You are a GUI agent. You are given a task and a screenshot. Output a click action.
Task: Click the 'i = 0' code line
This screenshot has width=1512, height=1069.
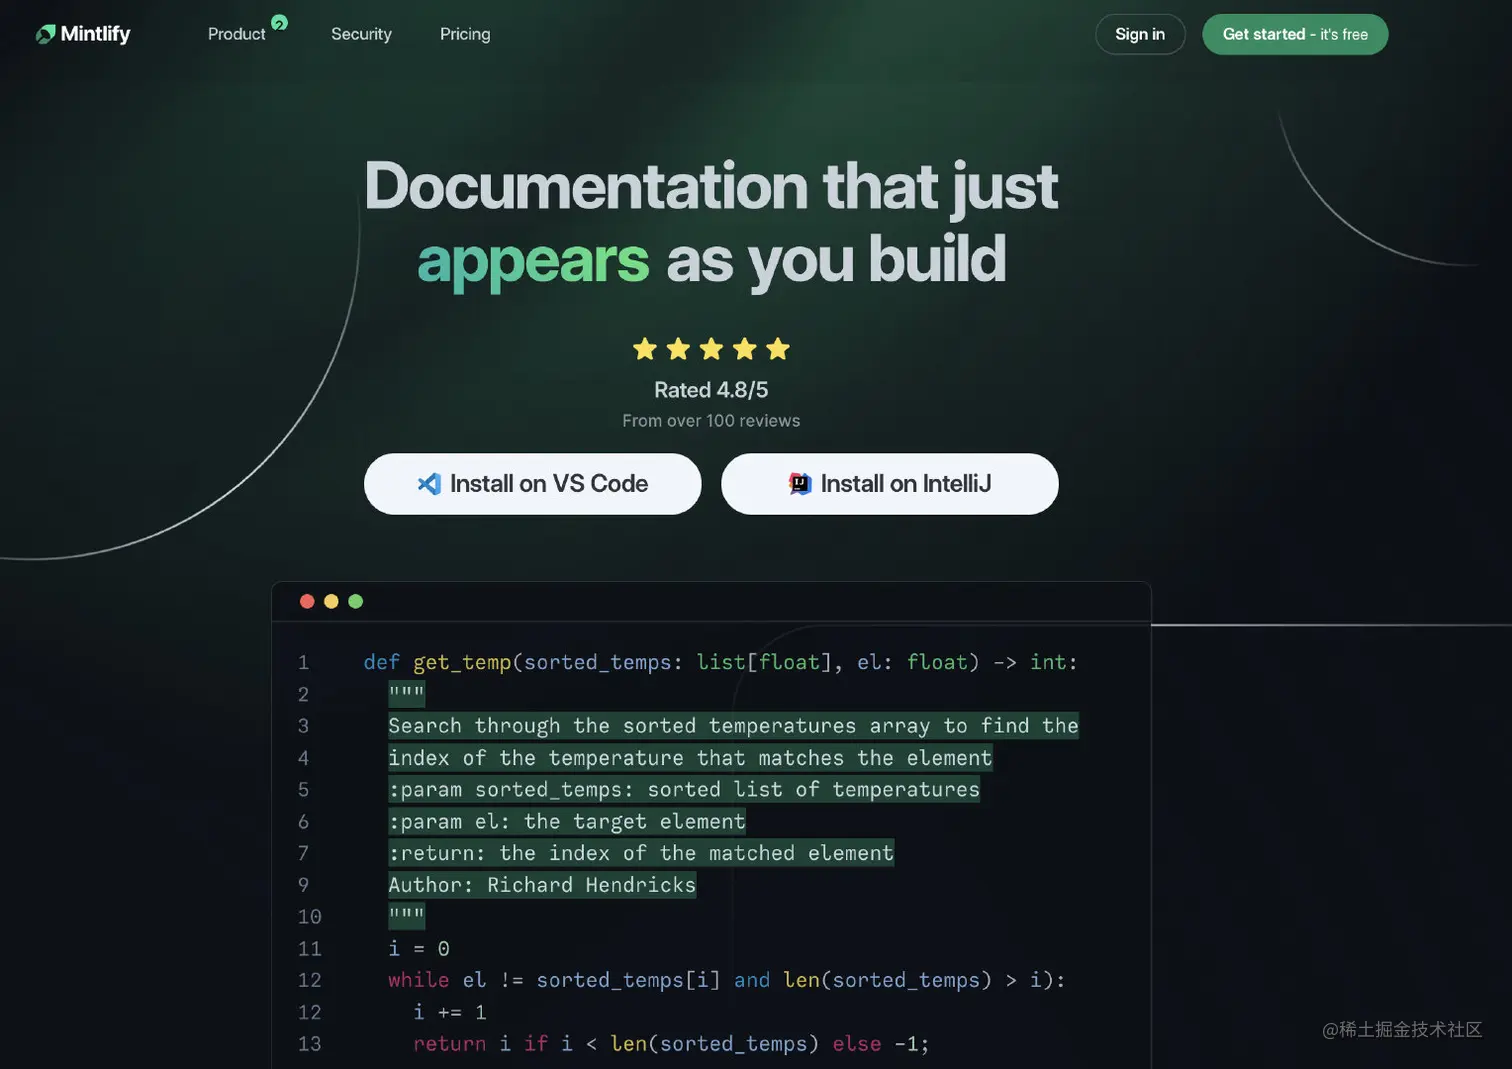(x=419, y=948)
